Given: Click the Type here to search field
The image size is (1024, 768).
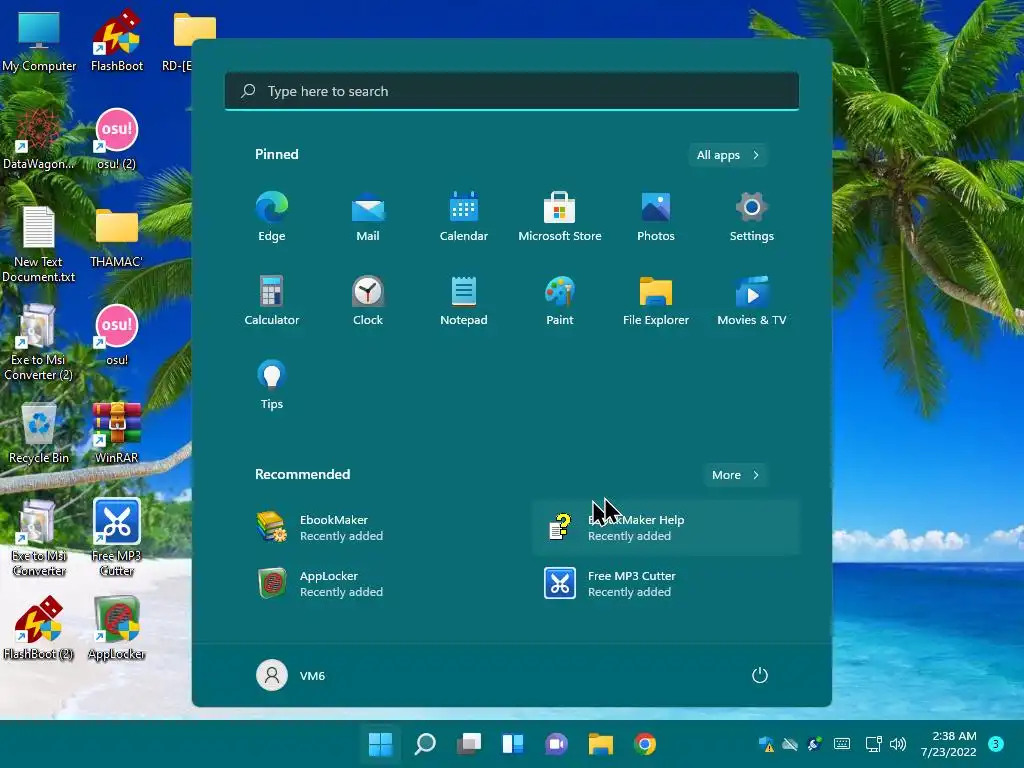Looking at the screenshot, I should coord(512,91).
